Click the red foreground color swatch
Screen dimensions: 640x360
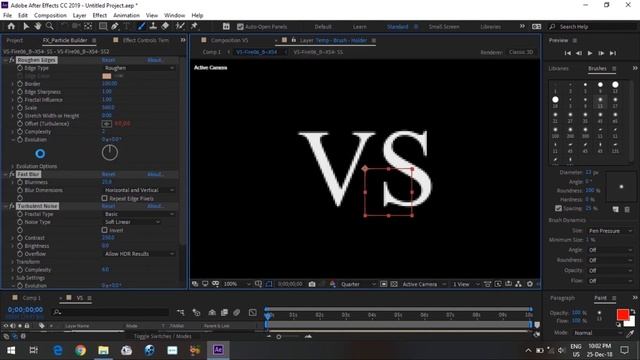[622, 315]
